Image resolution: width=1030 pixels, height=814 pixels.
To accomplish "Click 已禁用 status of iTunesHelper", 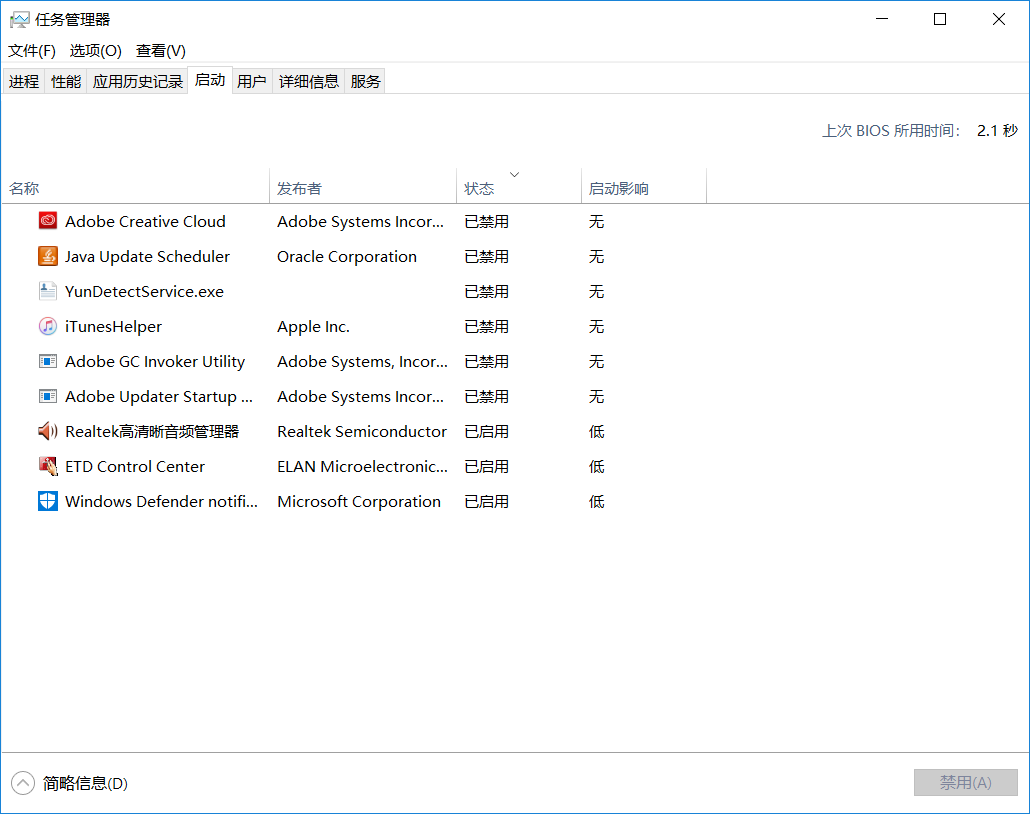I will [x=486, y=326].
